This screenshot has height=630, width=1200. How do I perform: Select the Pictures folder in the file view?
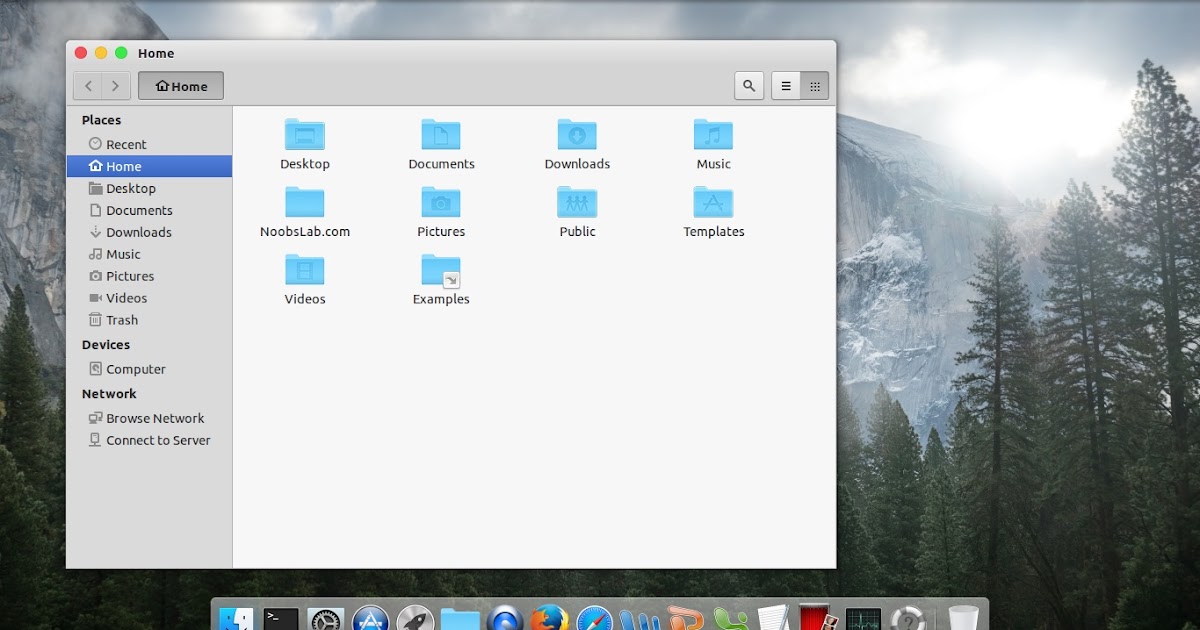441,212
